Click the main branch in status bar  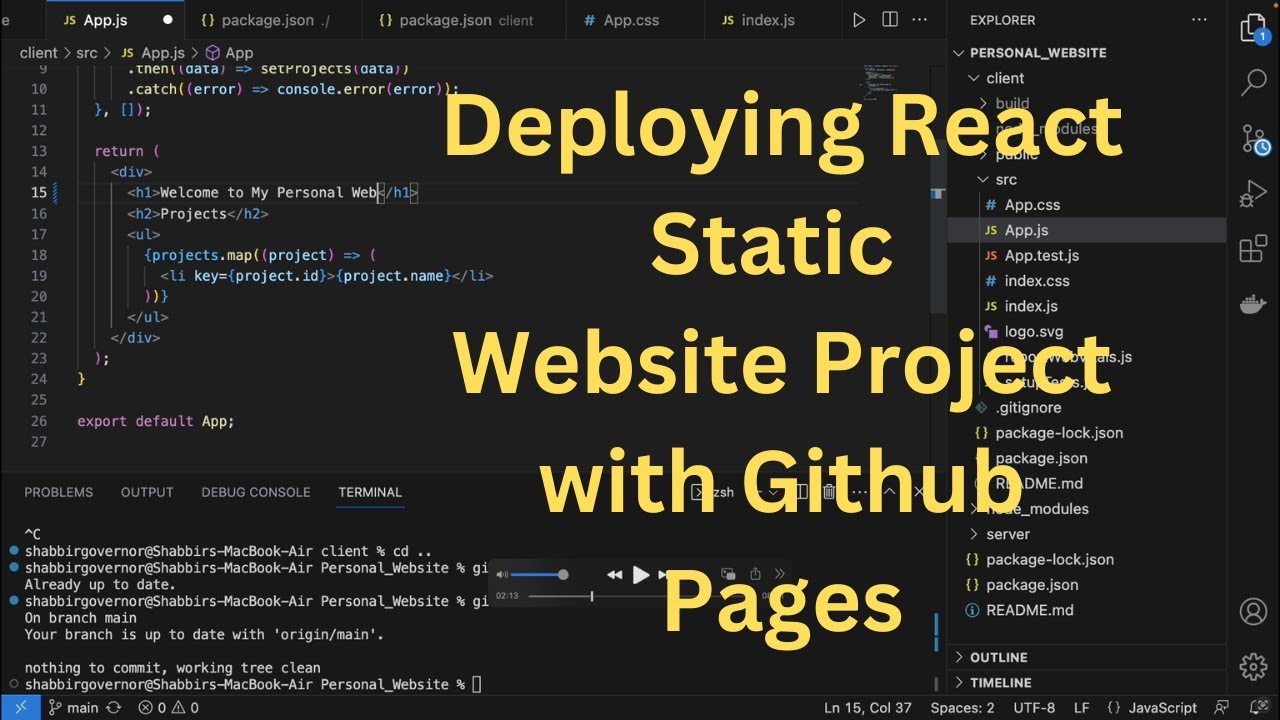[73, 707]
